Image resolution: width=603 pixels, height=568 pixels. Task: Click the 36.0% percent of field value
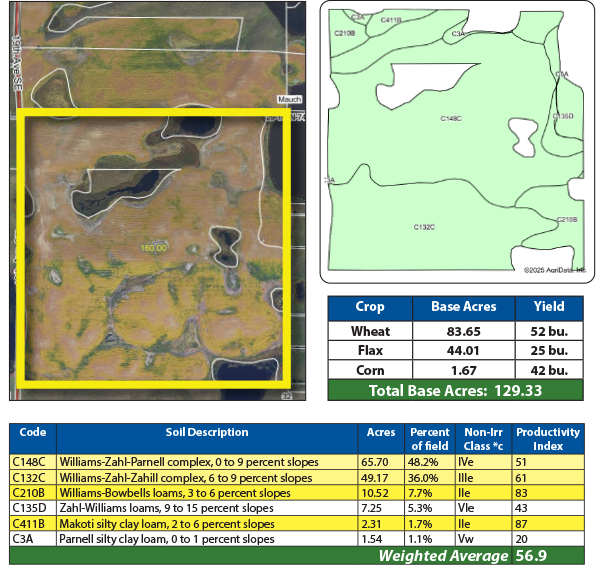(423, 478)
